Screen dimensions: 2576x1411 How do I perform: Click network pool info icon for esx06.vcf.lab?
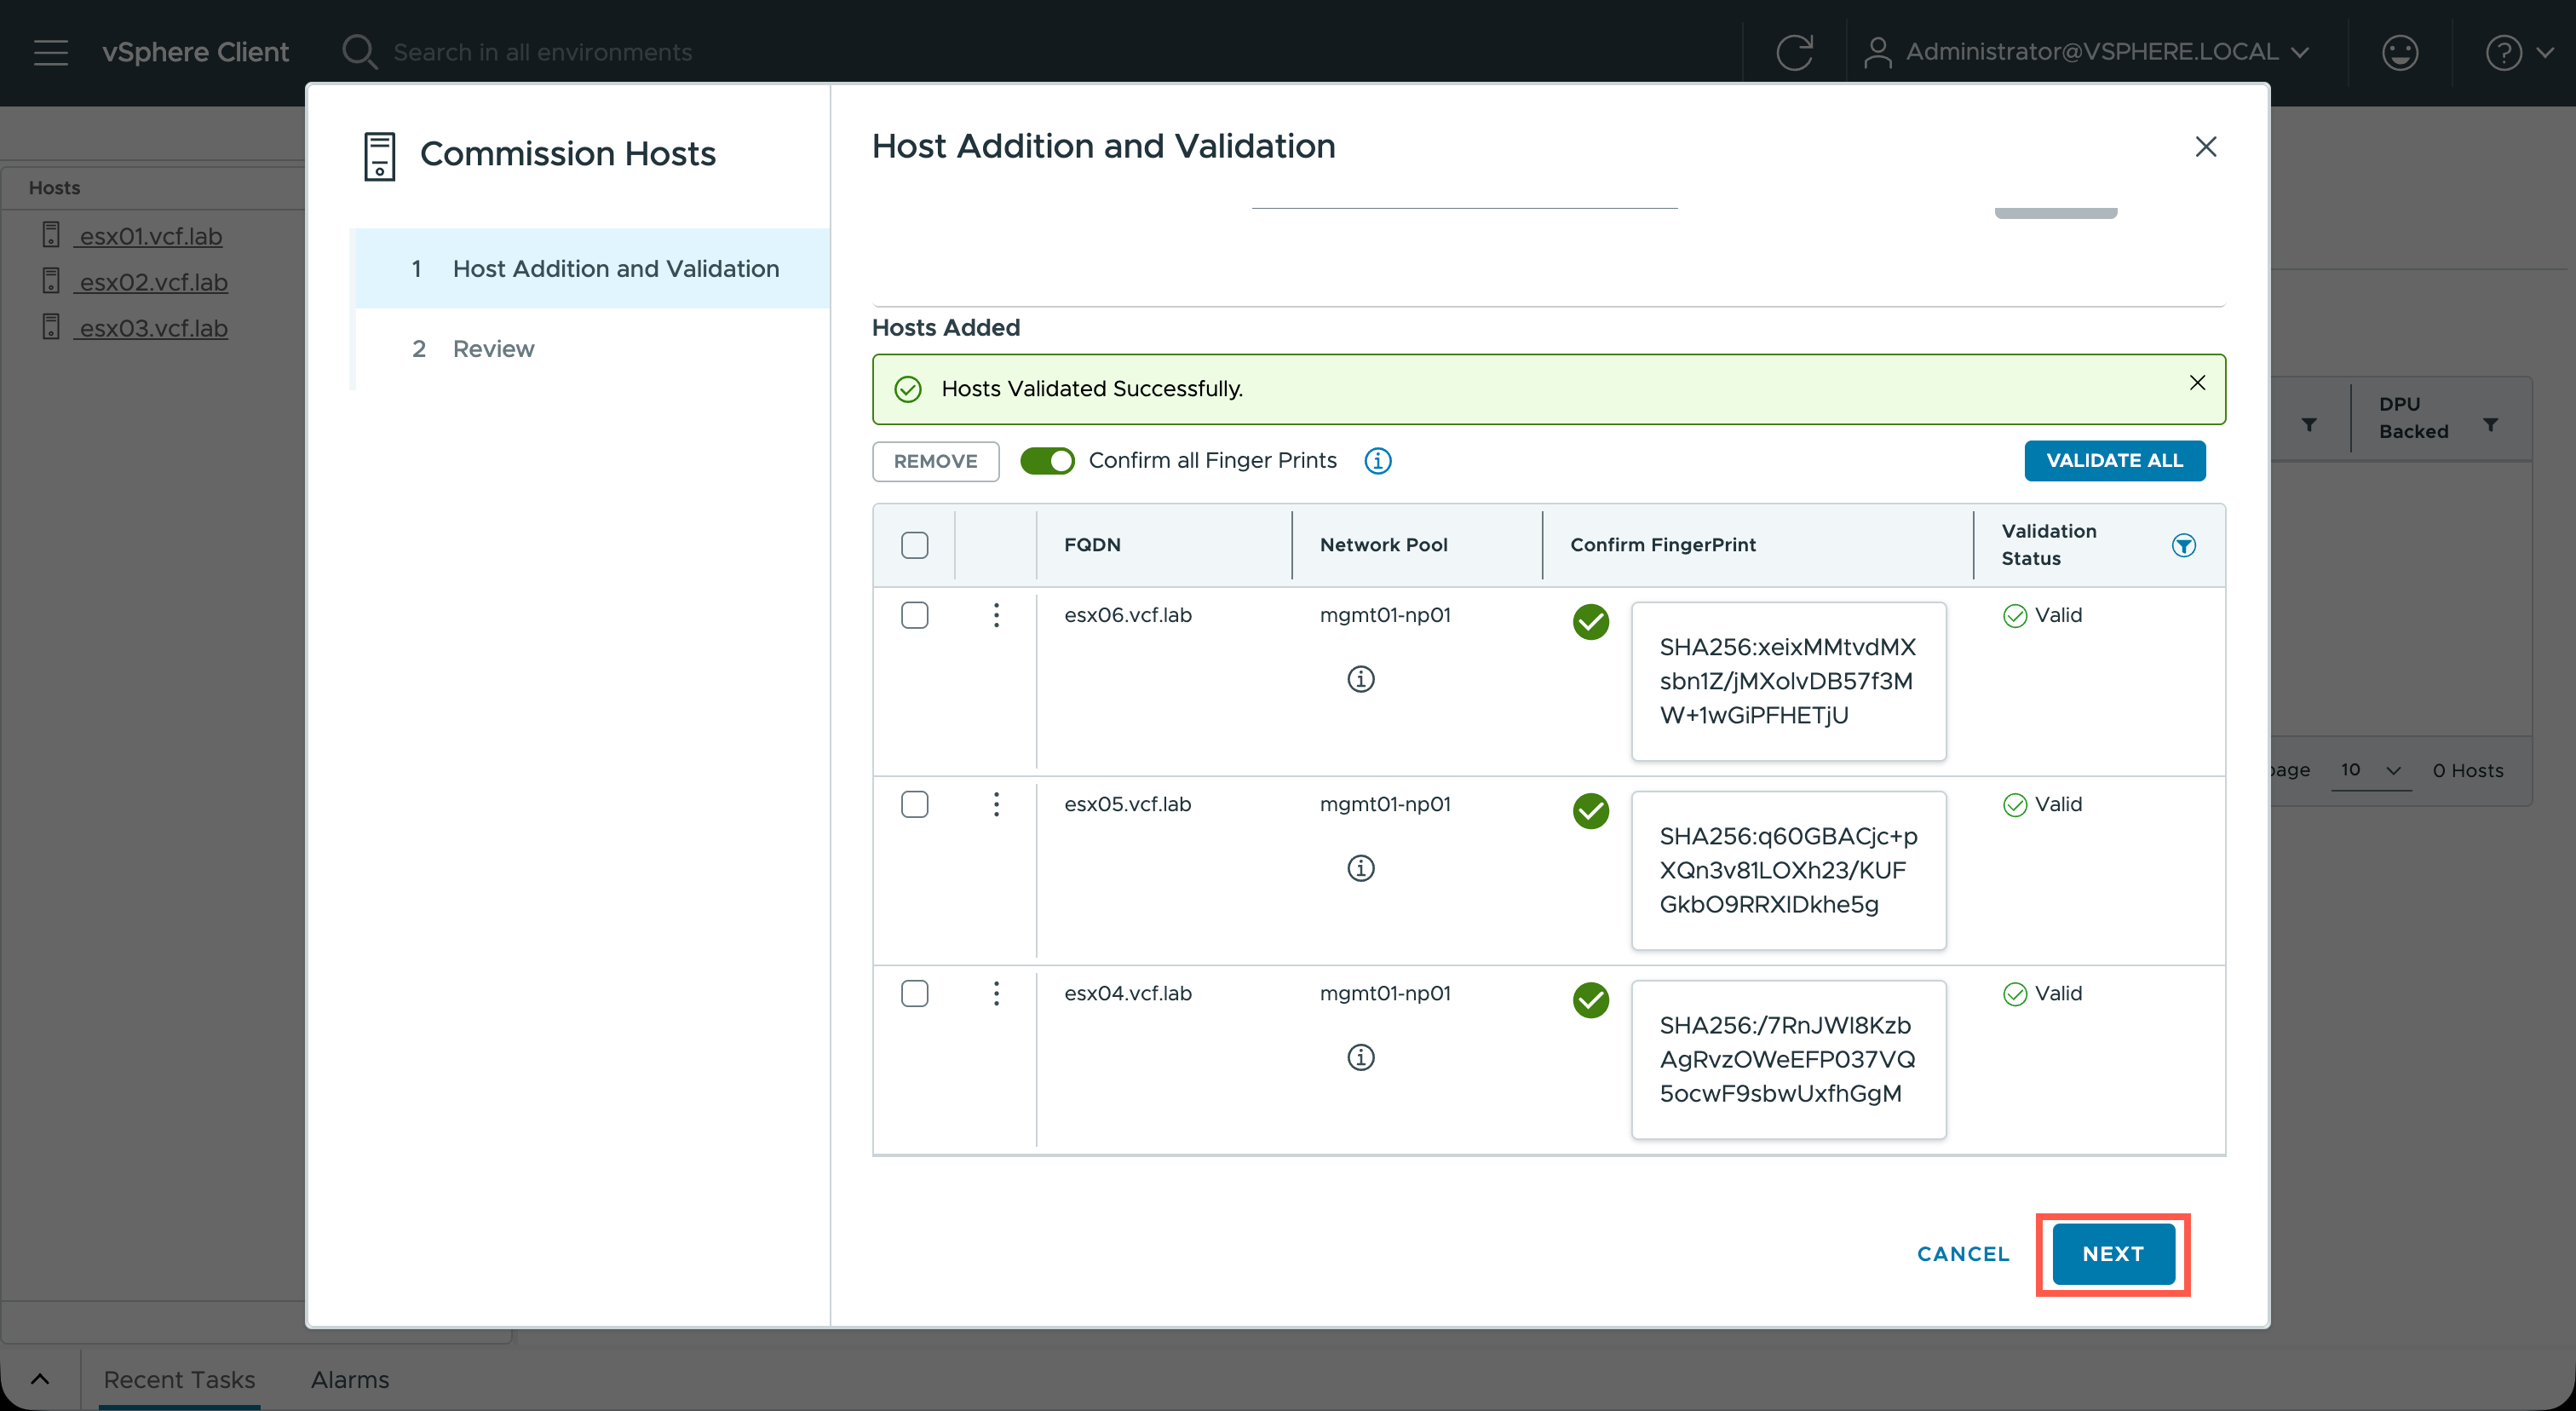[1360, 679]
